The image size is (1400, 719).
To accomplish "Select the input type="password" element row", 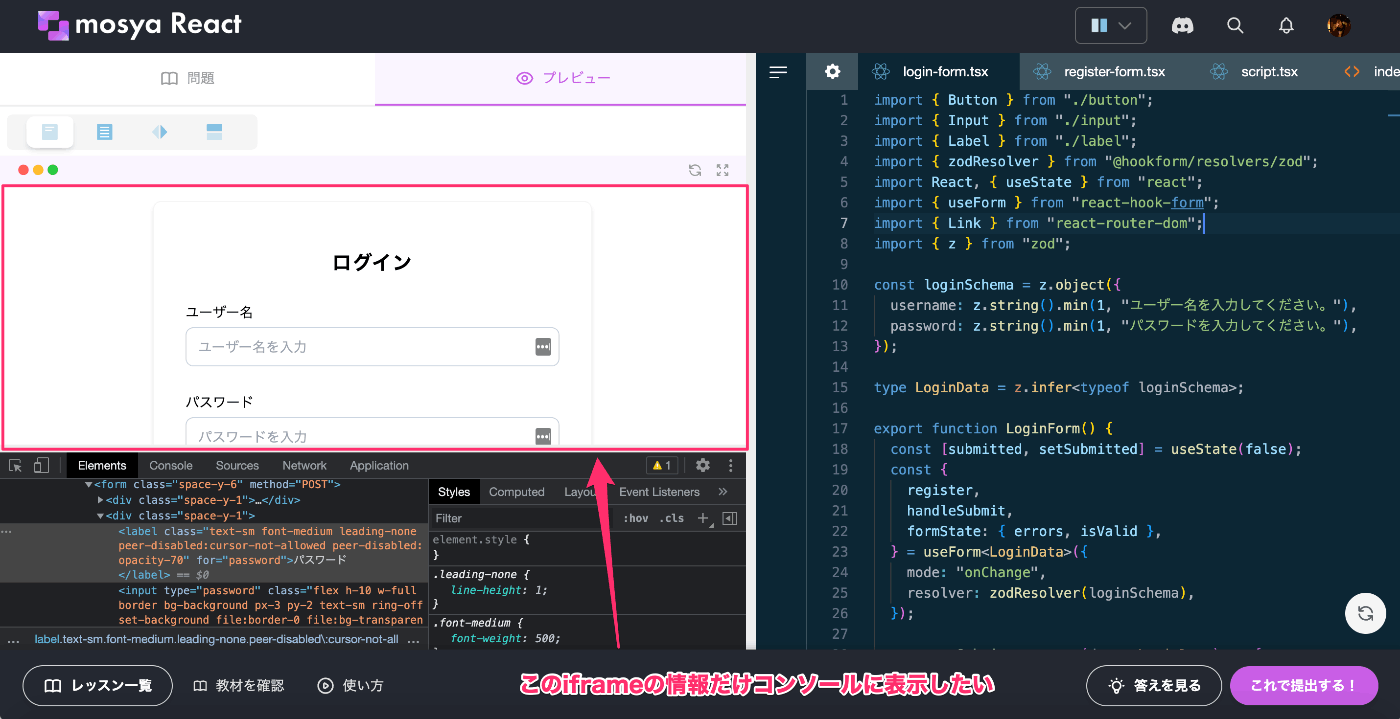I will click(x=214, y=605).
